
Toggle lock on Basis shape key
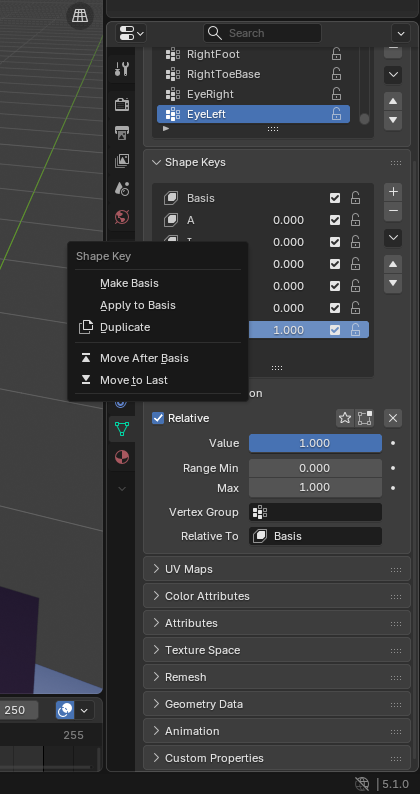pos(356,198)
